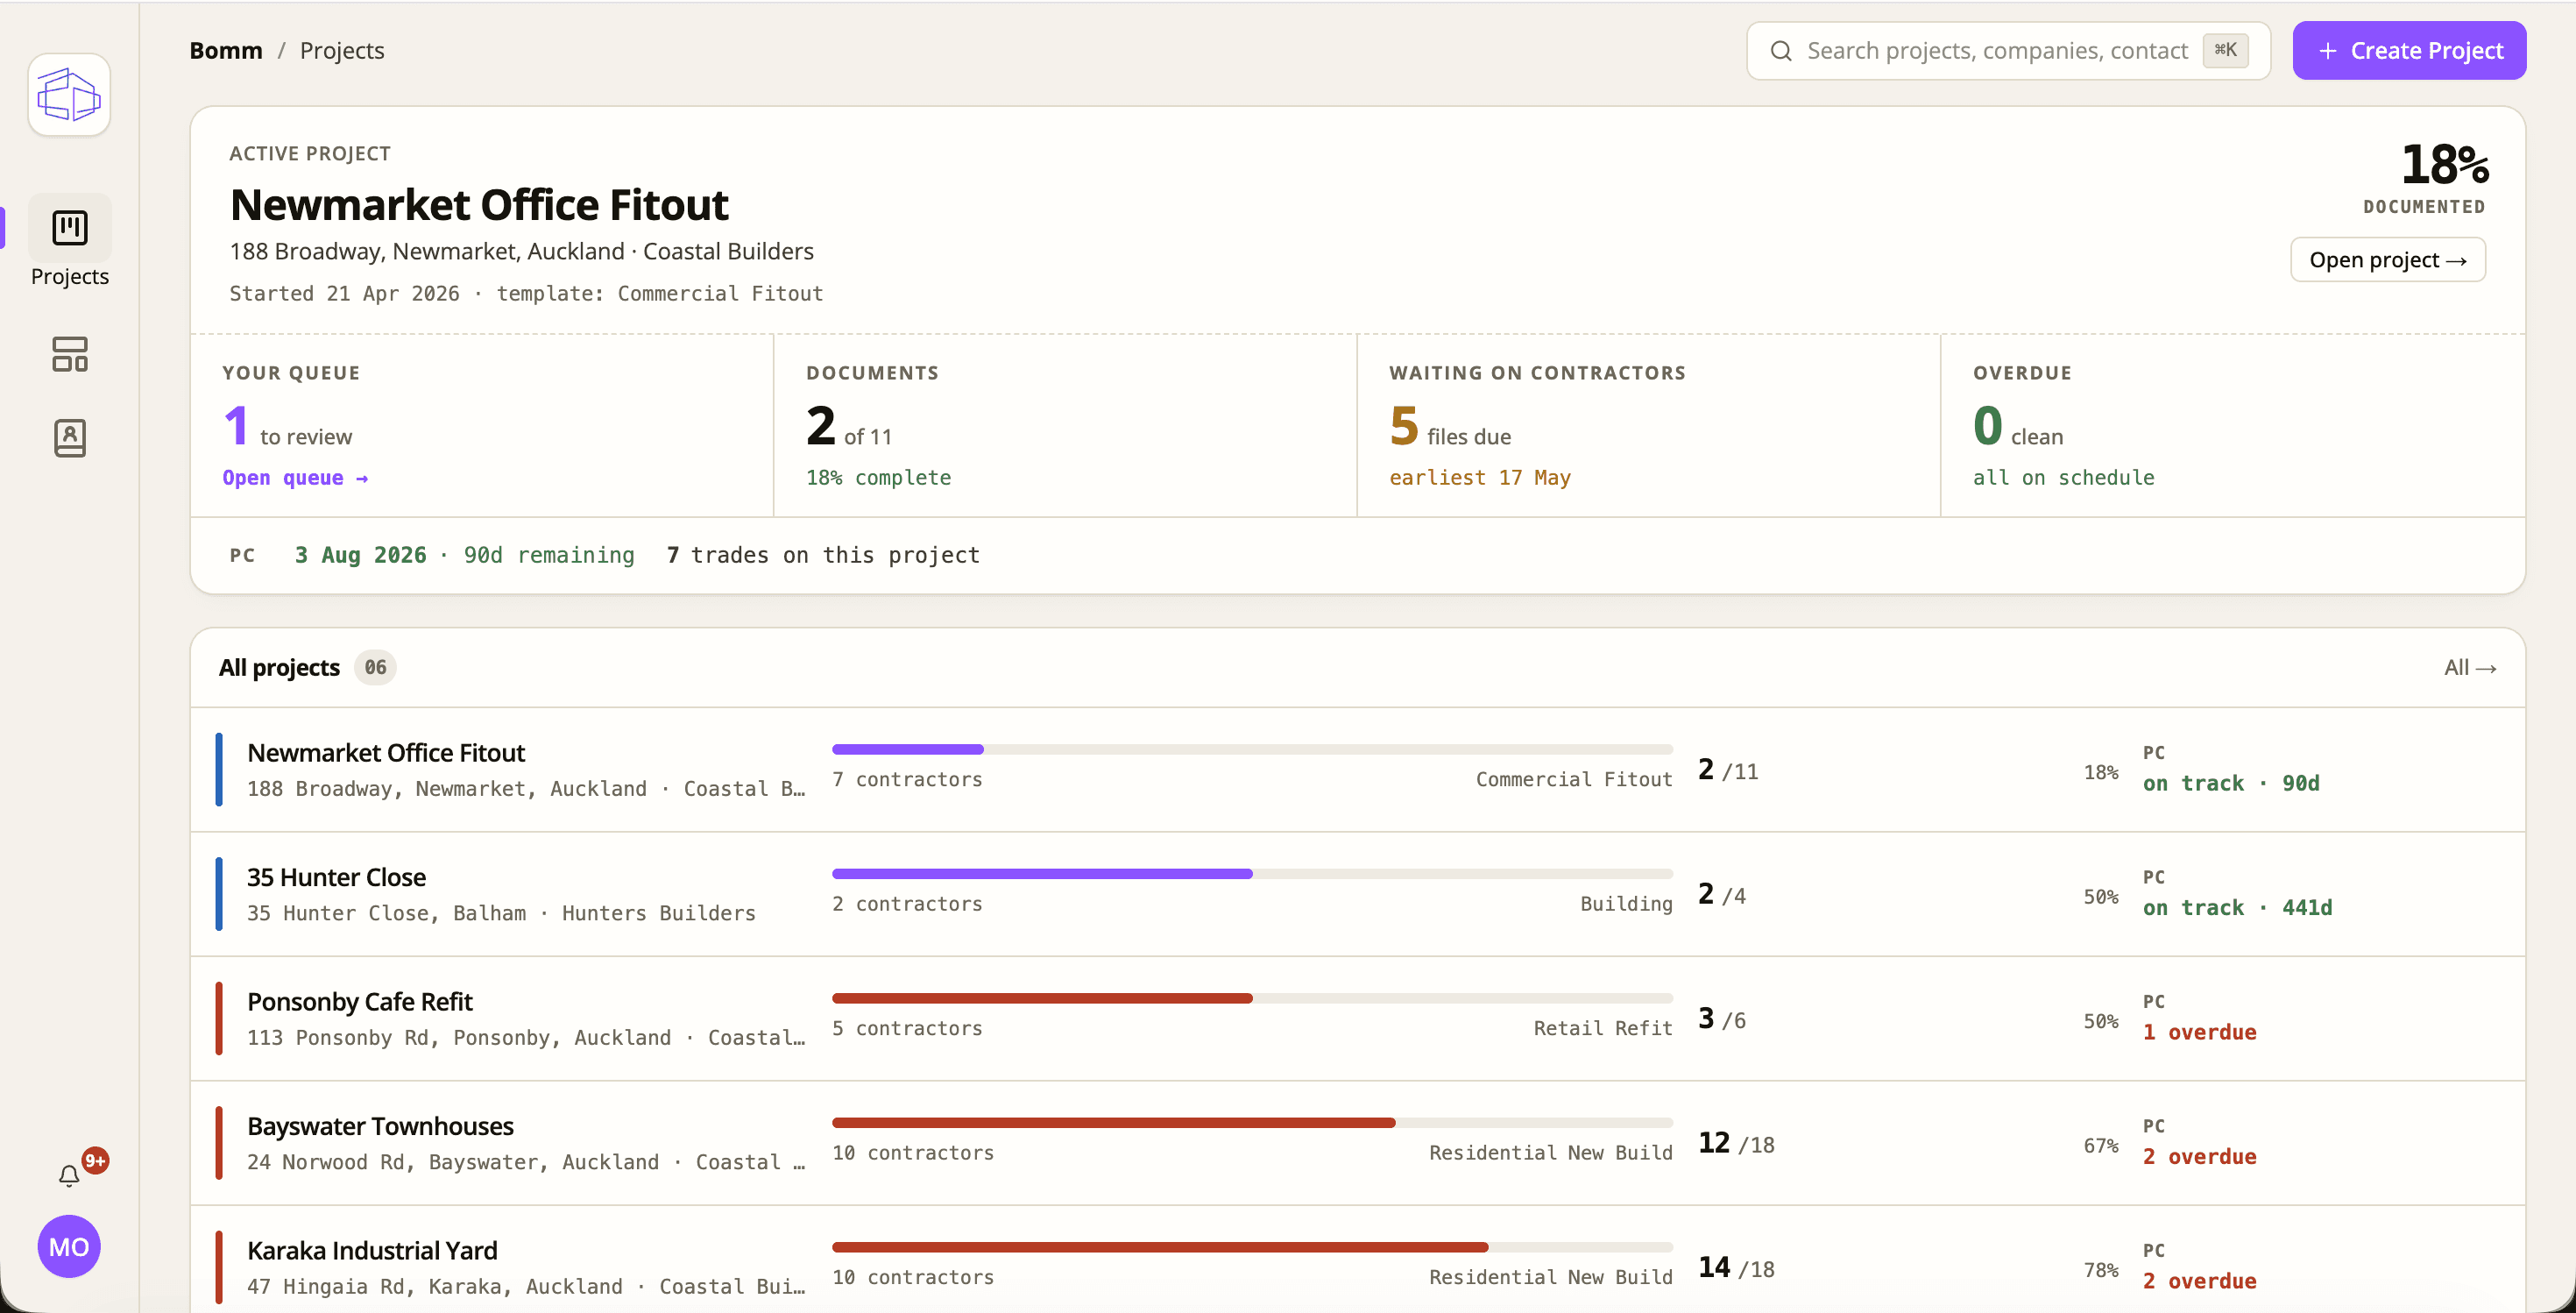
Task: Click the All arrow link in All projects
Action: click(x=2470, y=667)
